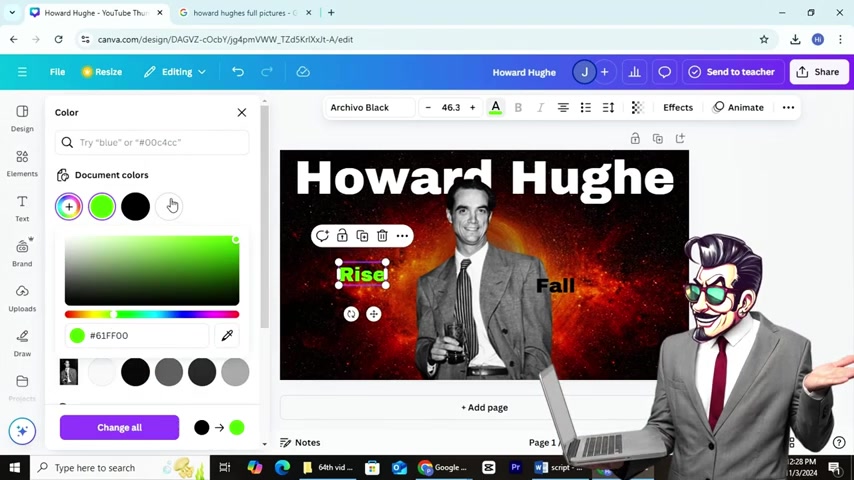The image size is (854, 480).
Task: Click the eyedropper color picker tool
Action: click(x=227, y=335)
